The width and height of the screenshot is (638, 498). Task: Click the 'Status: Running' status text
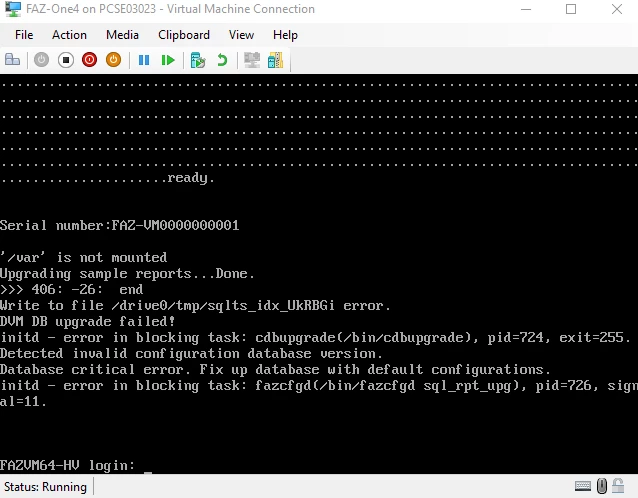(45, 487)
